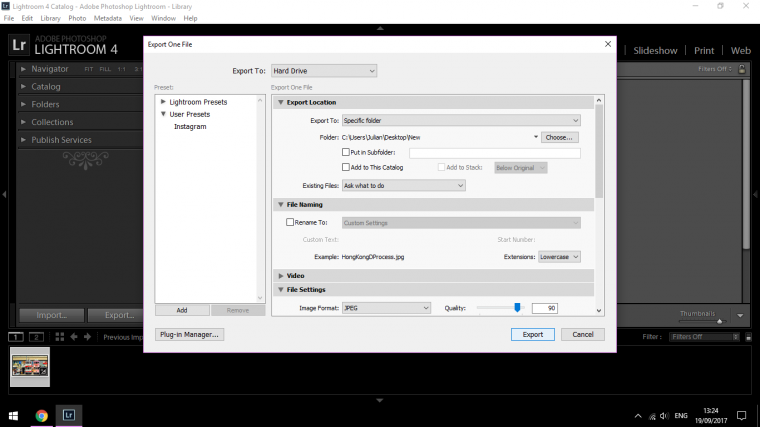Open network status in system tray
Viewport: 760px width, 427px height.
point(652,416)
